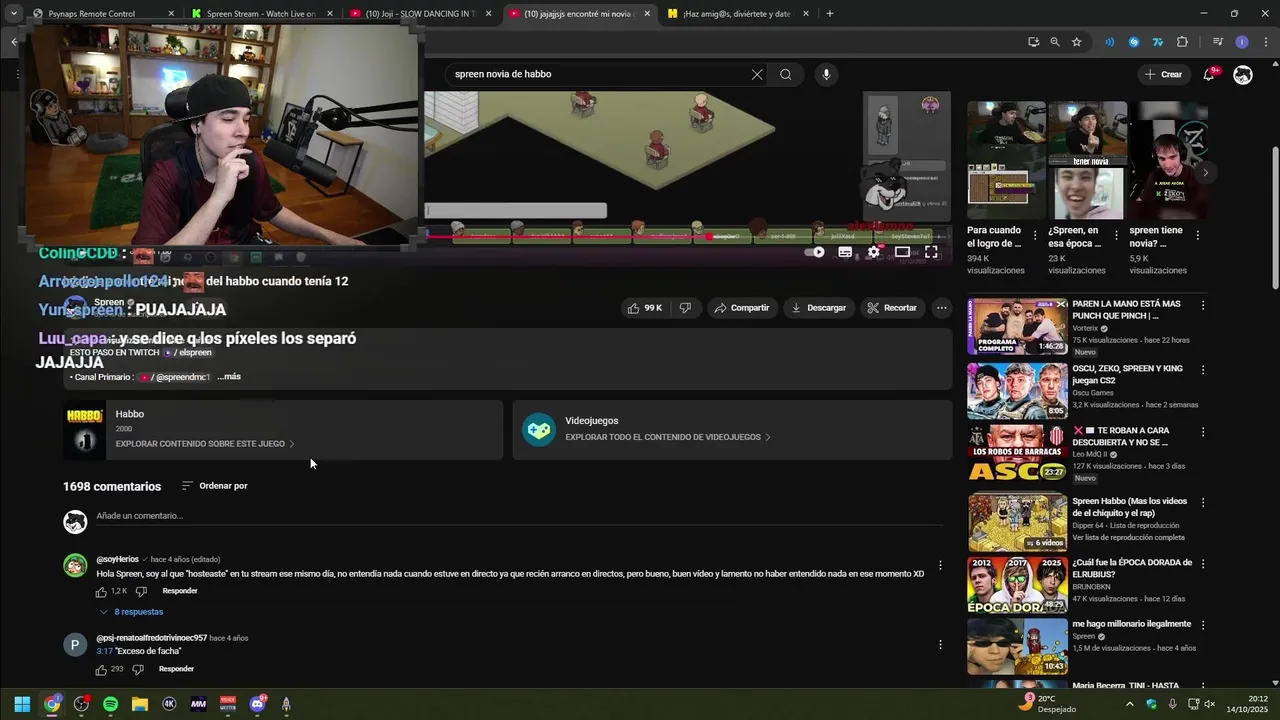
Task: Start voice search with microphone icon
Action: 826,74
